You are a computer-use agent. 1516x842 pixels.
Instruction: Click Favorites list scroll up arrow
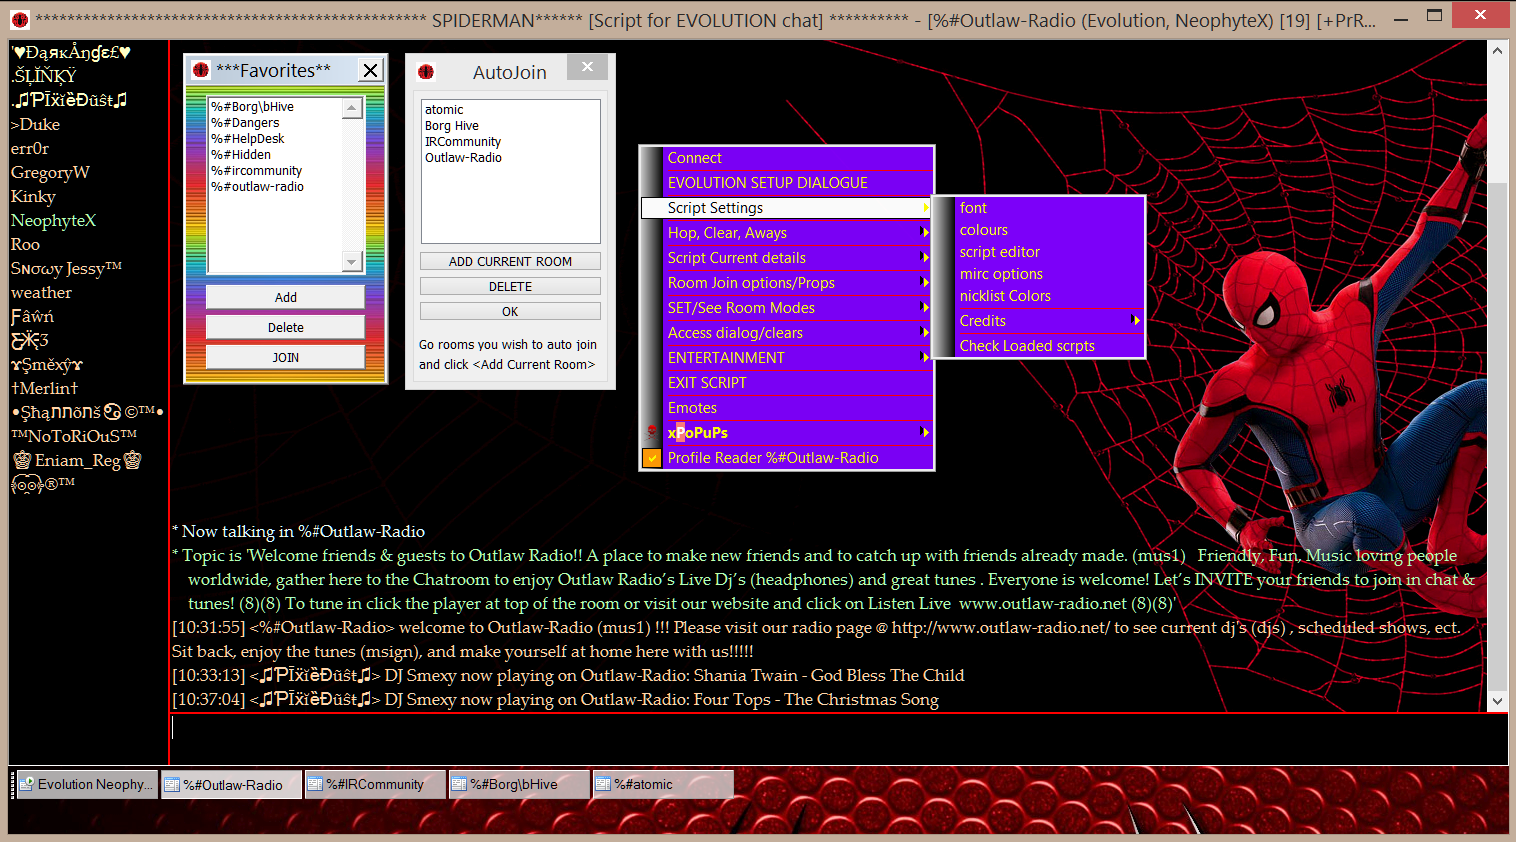(x=351, y=108)
